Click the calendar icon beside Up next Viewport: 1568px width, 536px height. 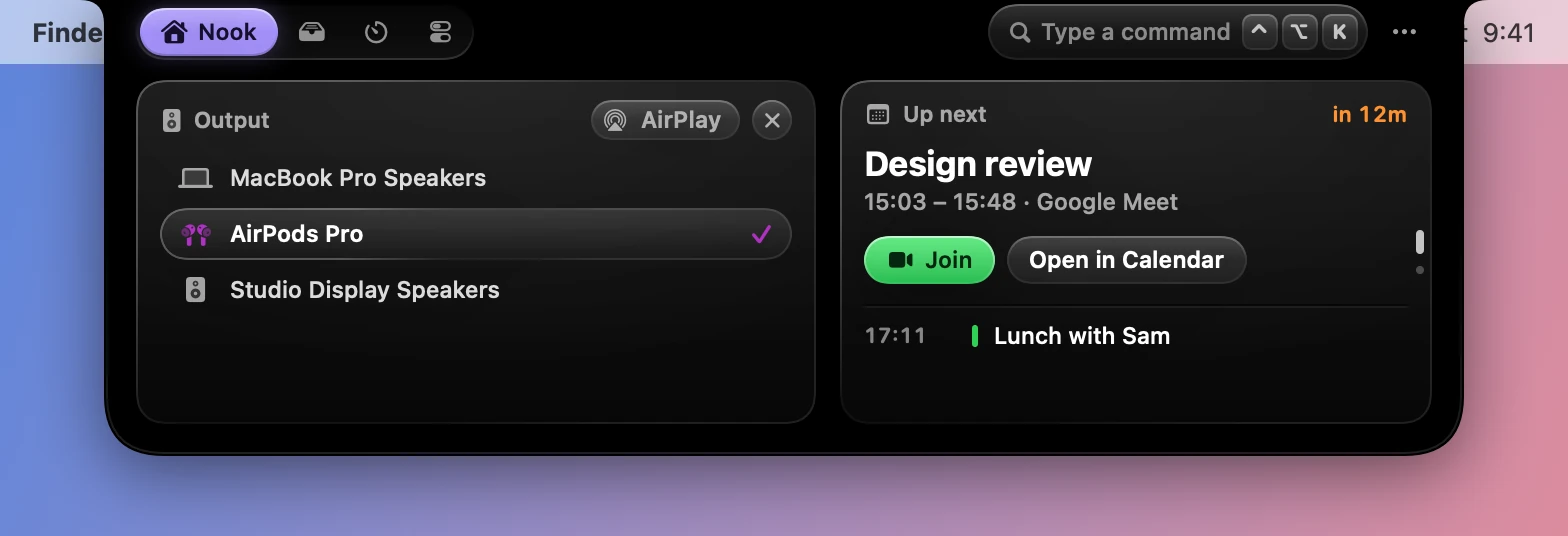pyautogui.click(x=878, y=115)
